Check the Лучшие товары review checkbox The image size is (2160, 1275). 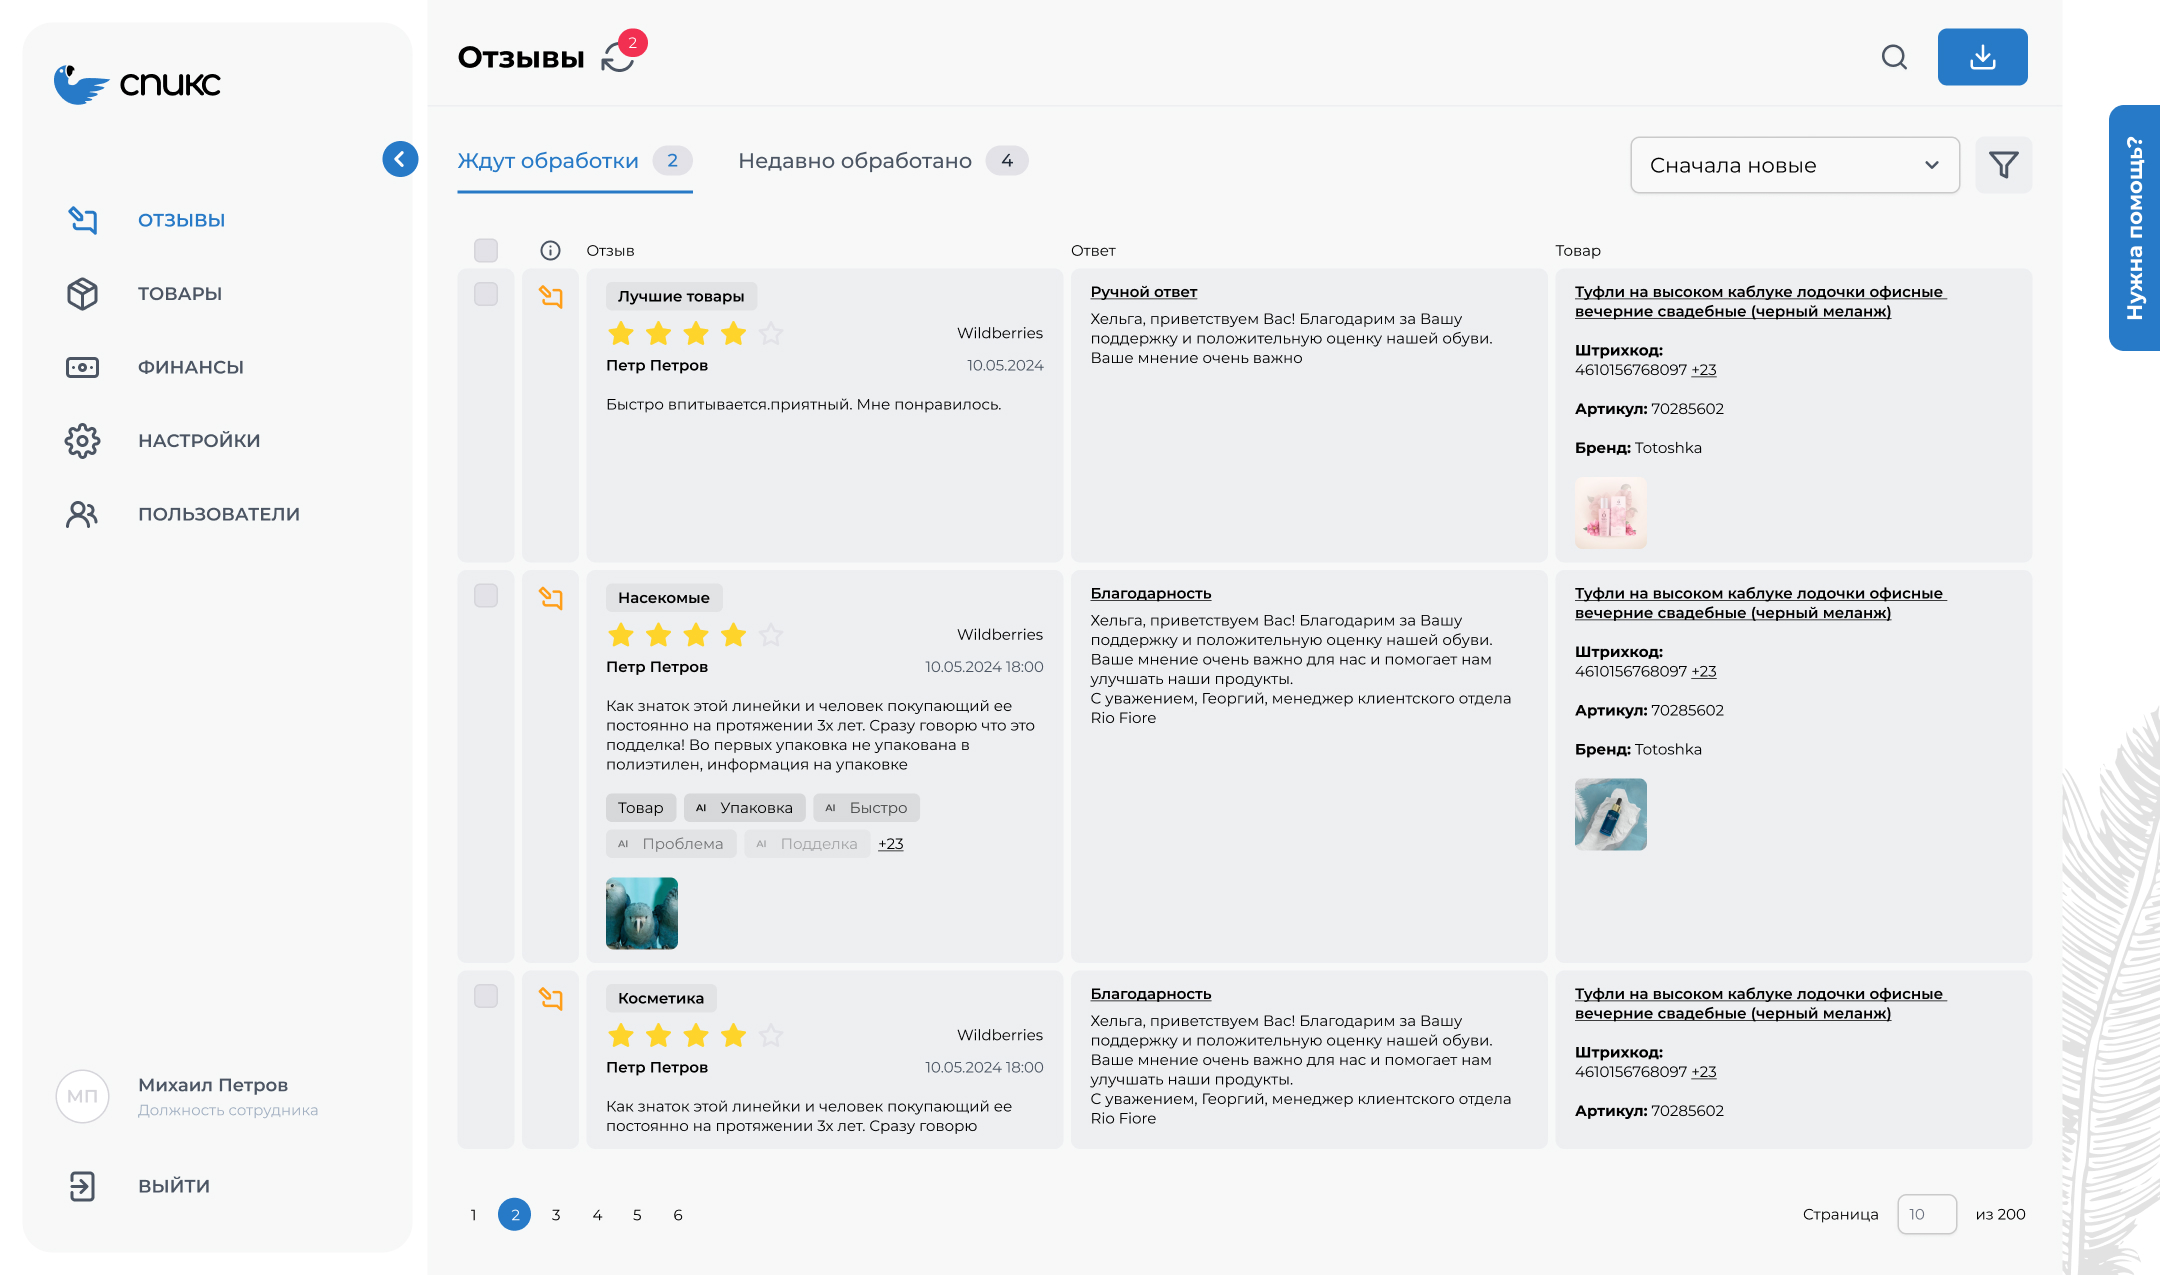point(486,294)
